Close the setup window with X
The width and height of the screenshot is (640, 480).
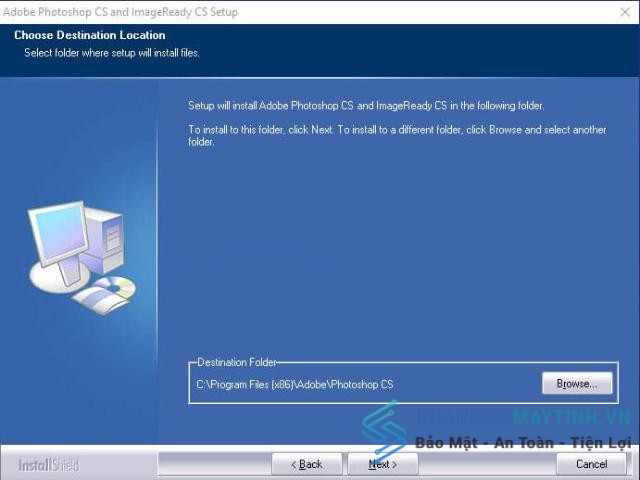point(625,12)
